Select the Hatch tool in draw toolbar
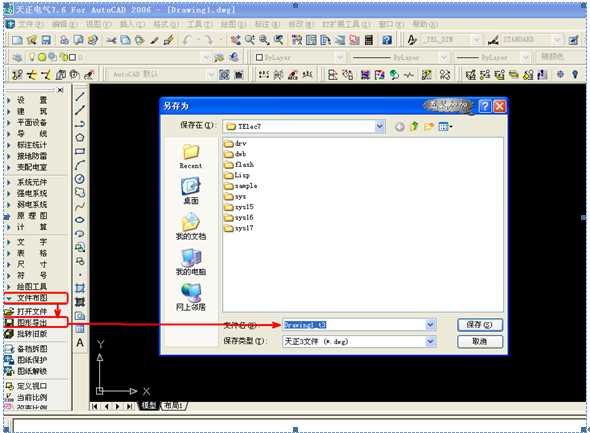Screen dimensions: 590x433 tap(80, 302)
